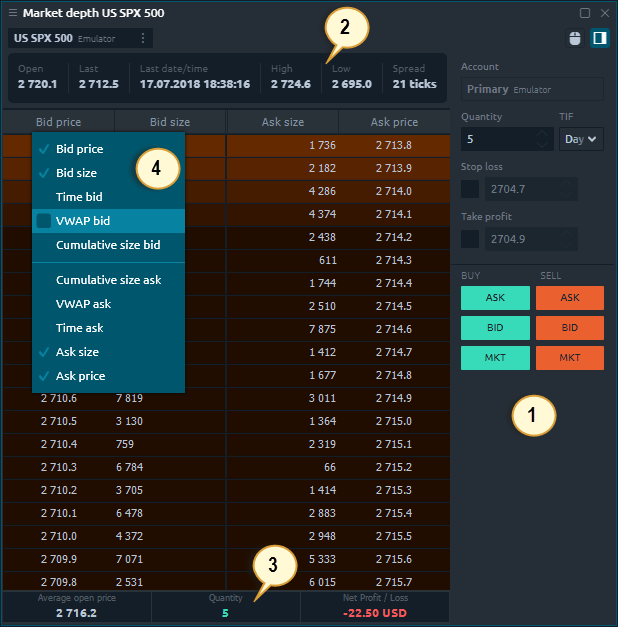The width and height of the screenshot is (618, 627).
Task: Select Cumulative size bid menu item
Action: (107, 245)
